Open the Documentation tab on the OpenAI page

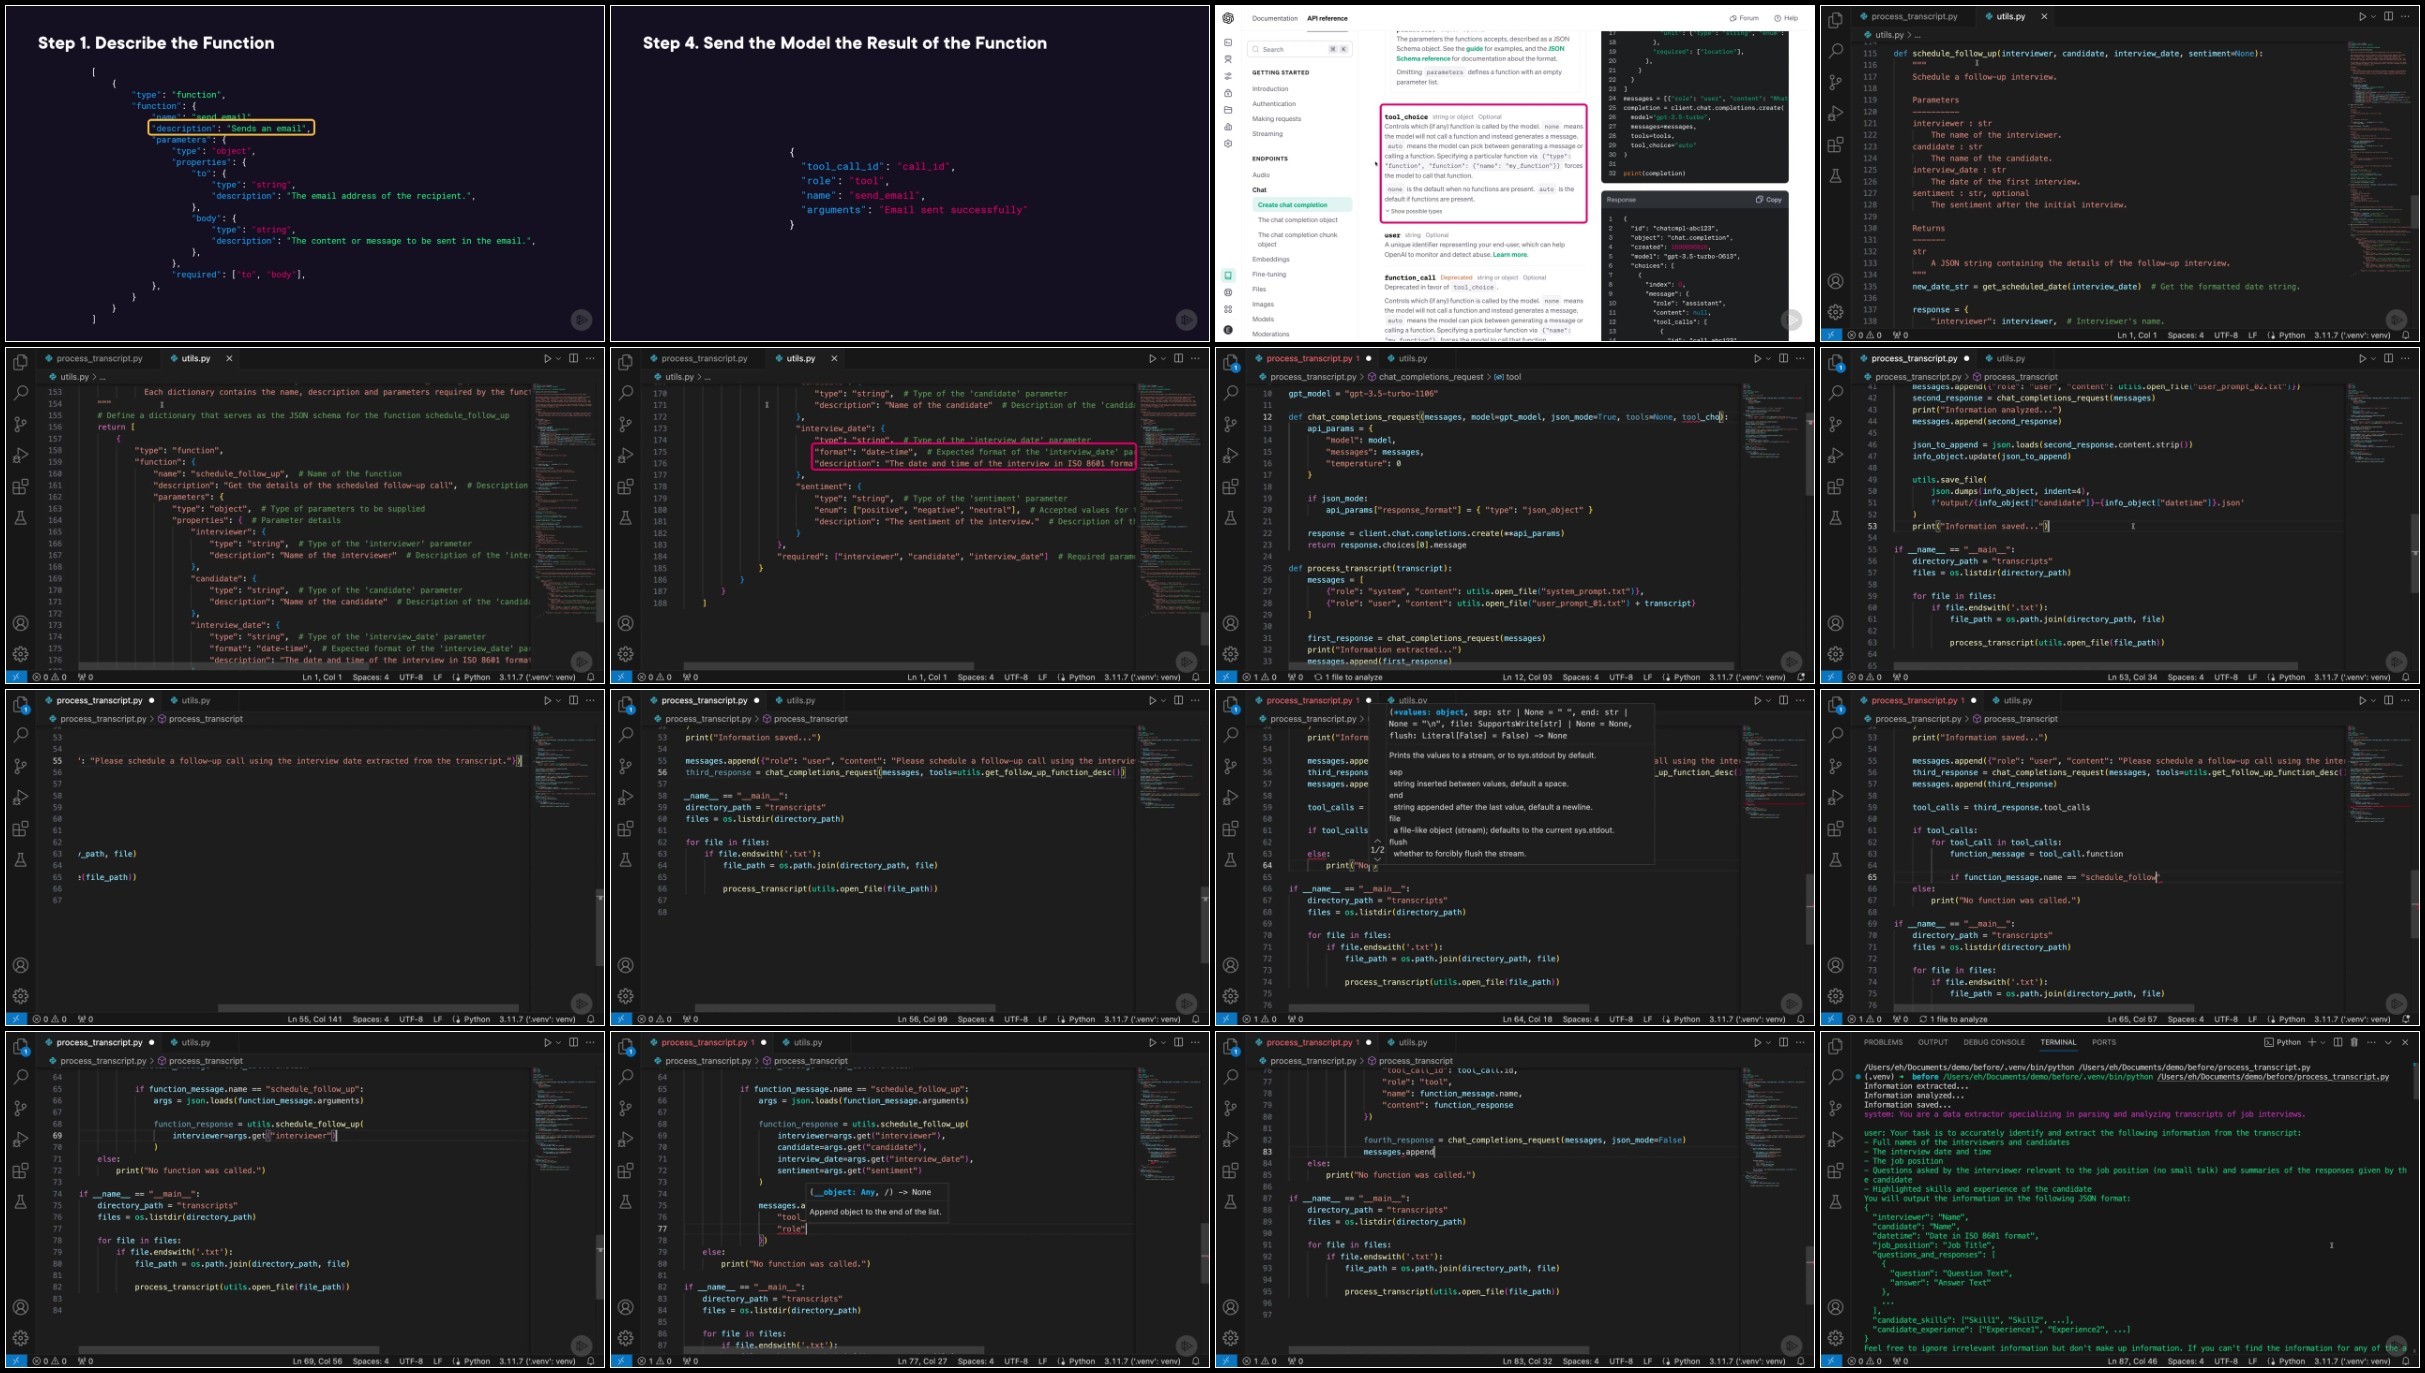click(x=1274, y=18)
